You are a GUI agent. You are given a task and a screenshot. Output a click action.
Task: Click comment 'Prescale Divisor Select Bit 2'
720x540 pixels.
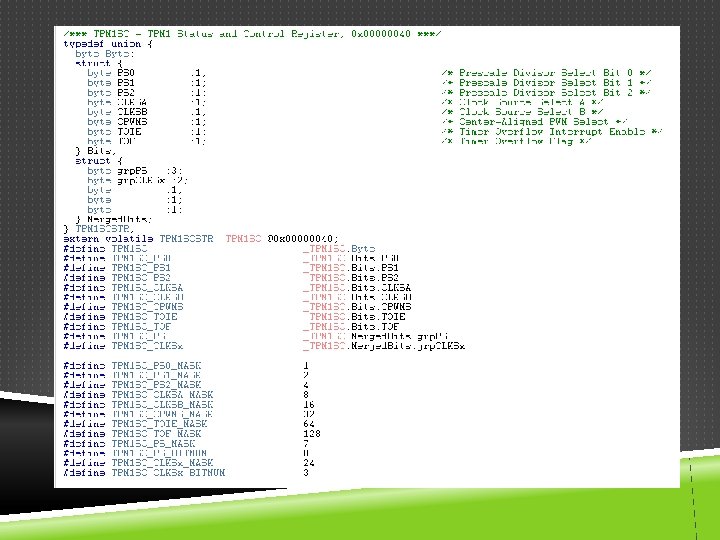546,92
